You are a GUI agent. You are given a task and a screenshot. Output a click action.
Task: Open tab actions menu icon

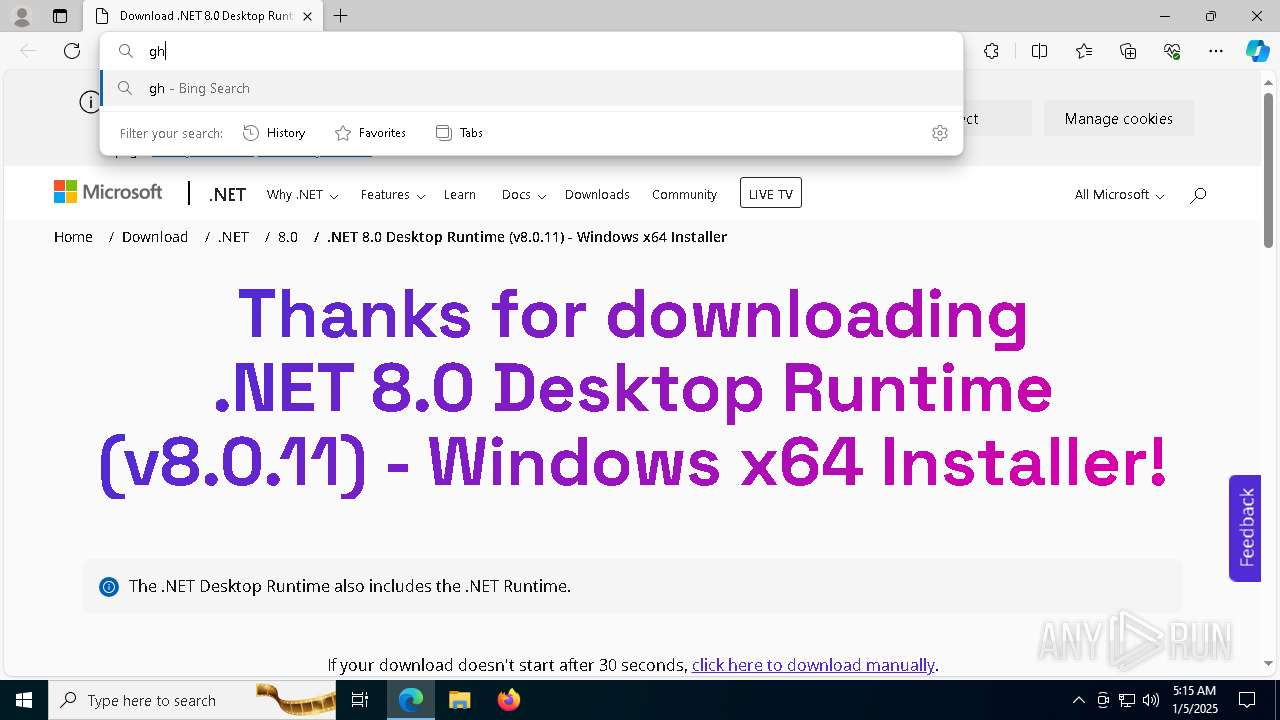pos(60,16)
